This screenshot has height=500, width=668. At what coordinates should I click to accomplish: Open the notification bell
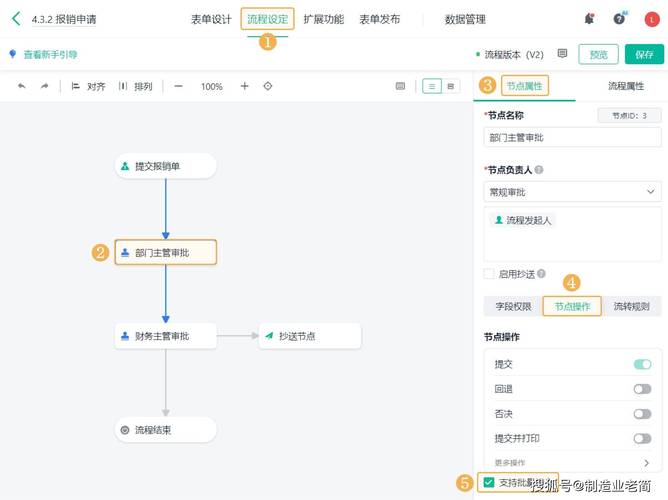(x=589, y=19)
